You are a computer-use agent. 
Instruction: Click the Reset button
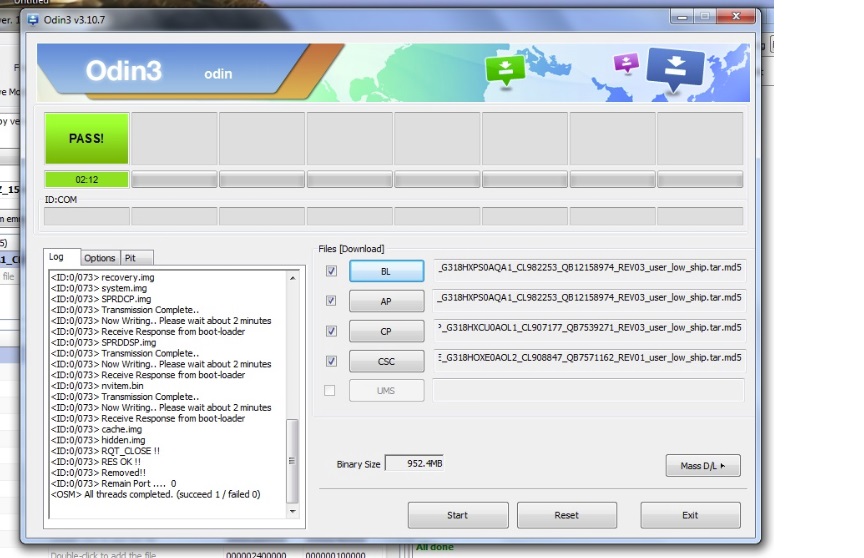click(566, 515)
